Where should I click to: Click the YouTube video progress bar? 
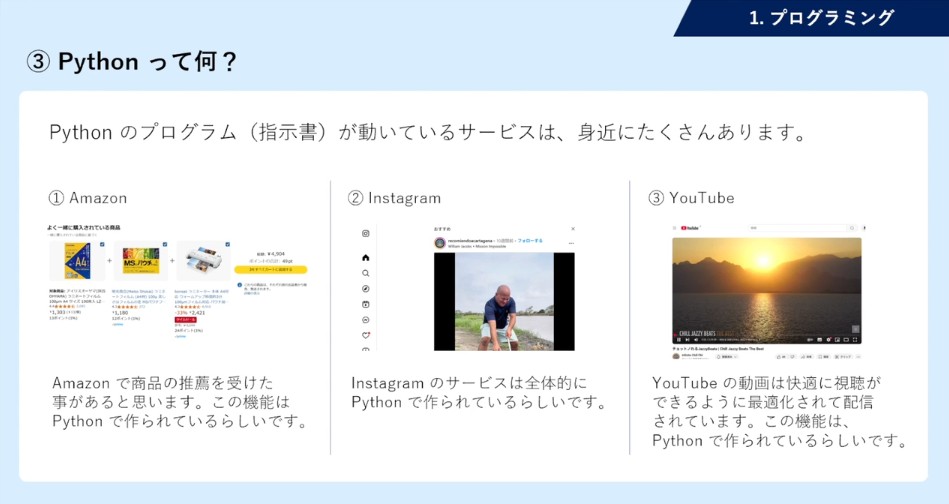[x=767, y=335]
